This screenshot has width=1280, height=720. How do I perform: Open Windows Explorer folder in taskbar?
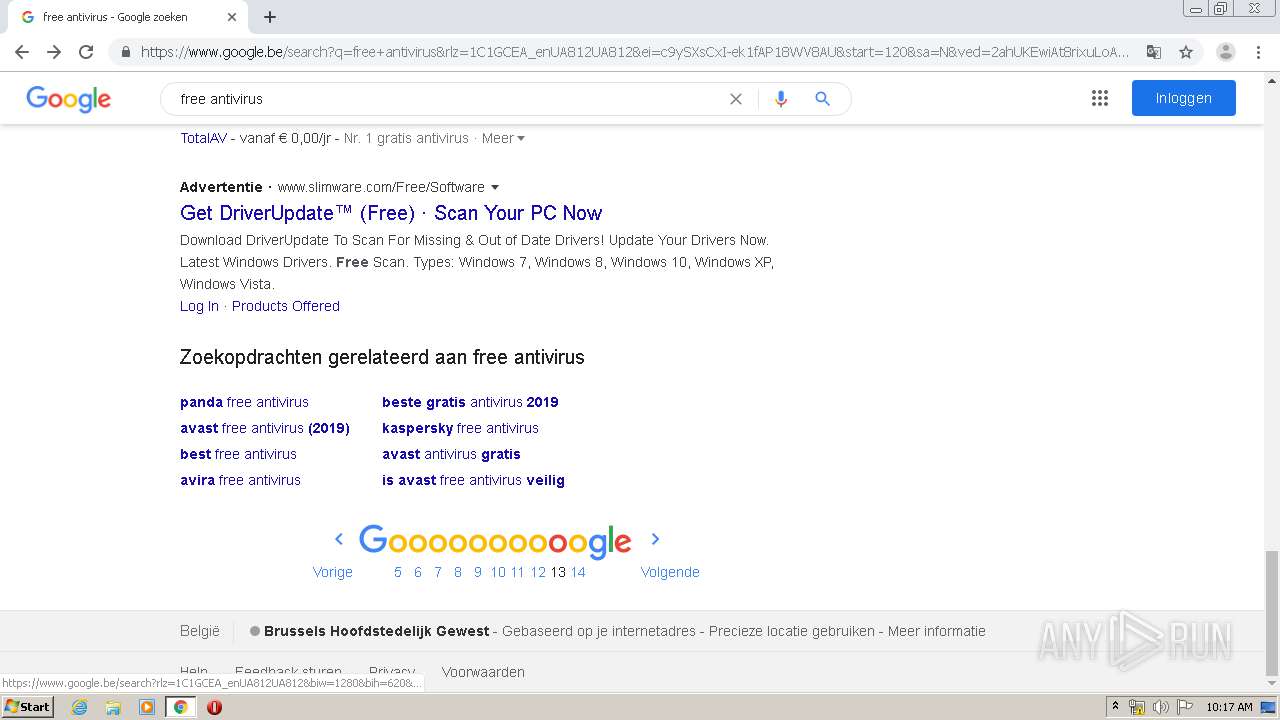coord(113,707)
